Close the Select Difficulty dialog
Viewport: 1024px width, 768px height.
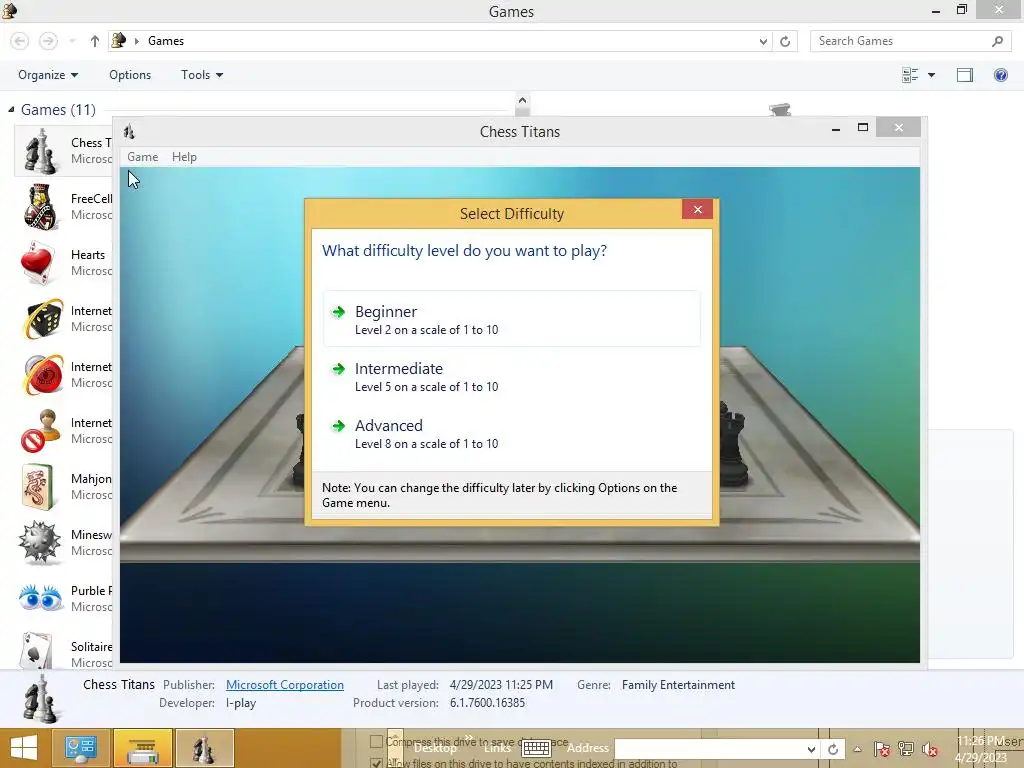tap(697, 210)
